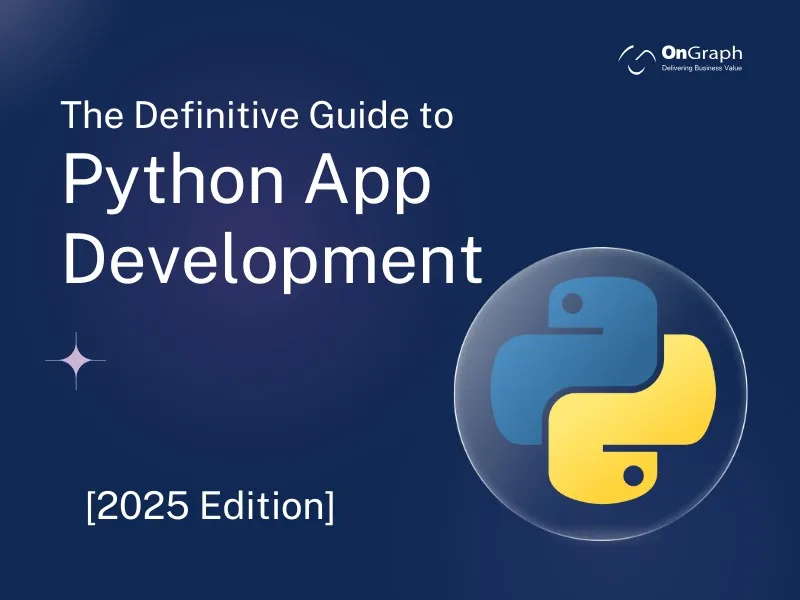Tap the blue snake's eye dot
Viewport: 800px width, 600px height.
tap(572, 303)
